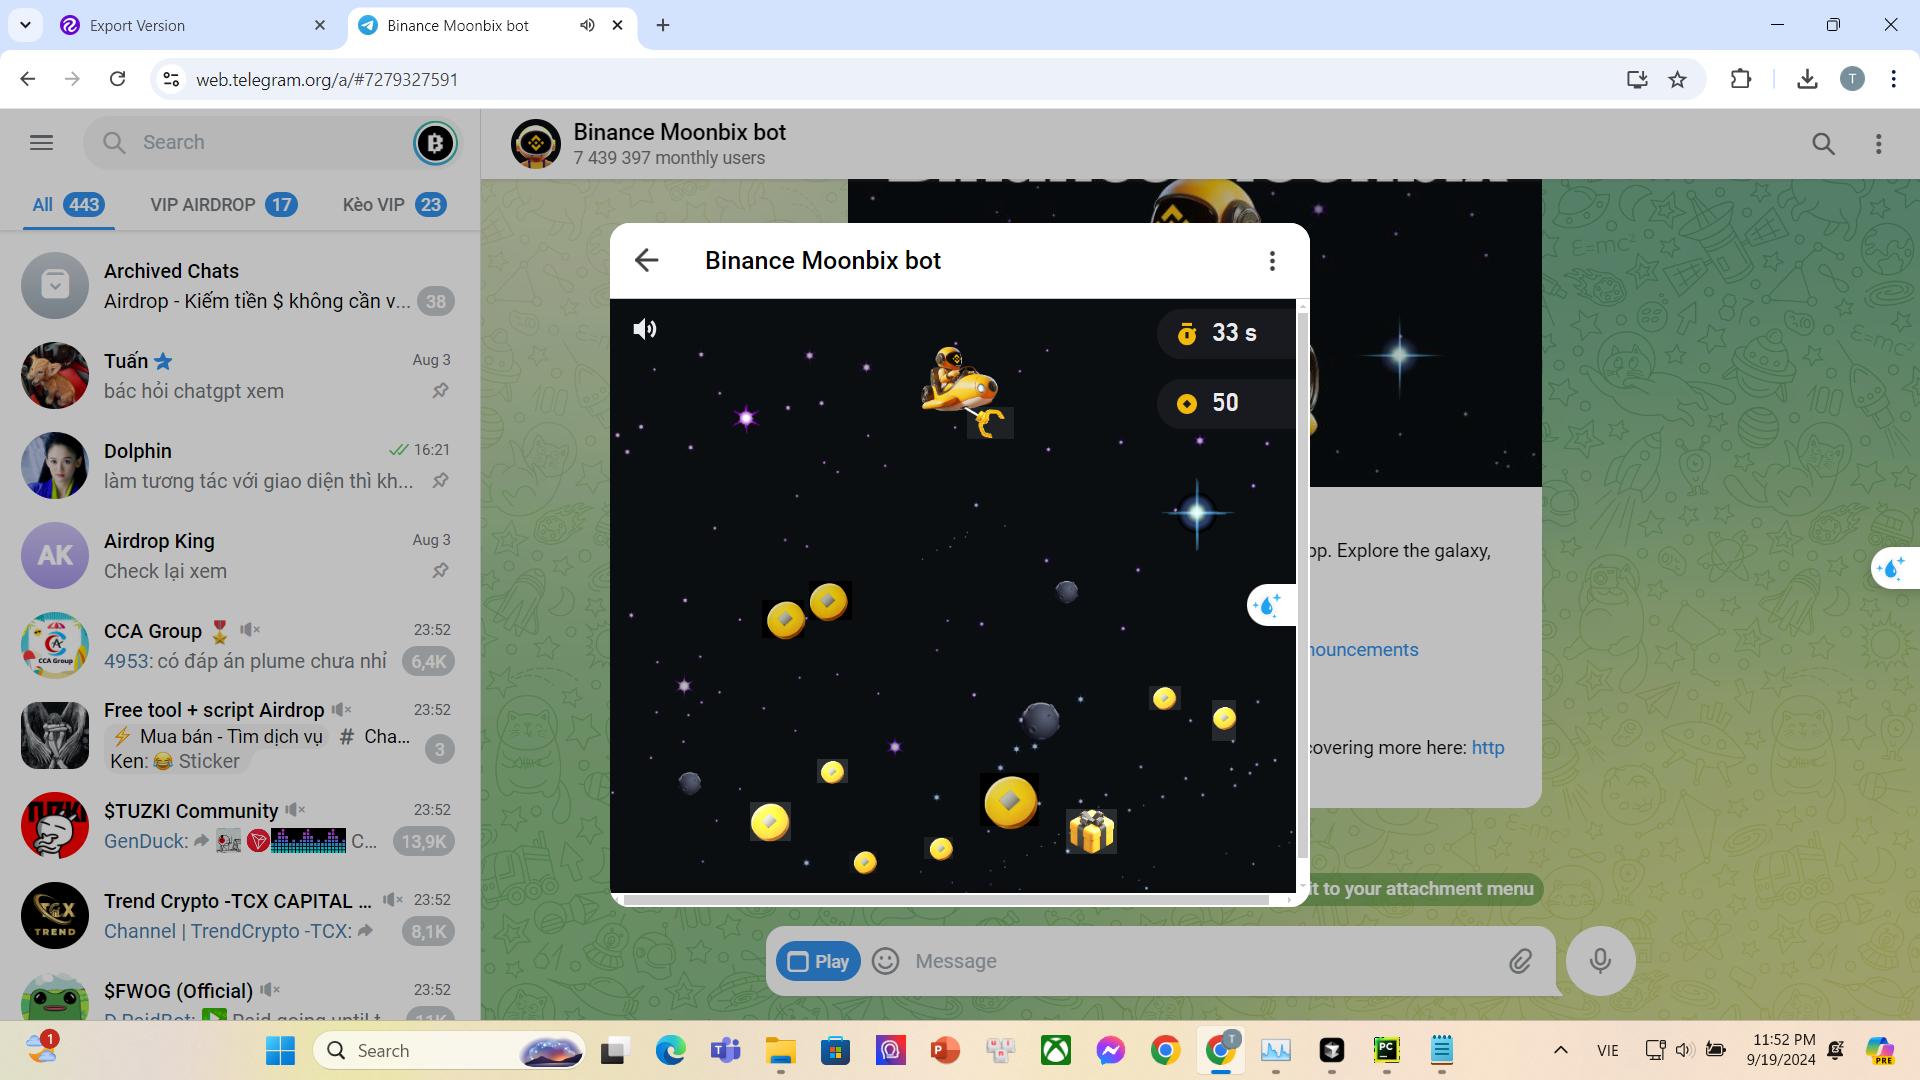Image resolution: width=1920 pixels, height=1080 pixels.
Task: Click the game's horizontal scrollbar
Action: point(946,900)
